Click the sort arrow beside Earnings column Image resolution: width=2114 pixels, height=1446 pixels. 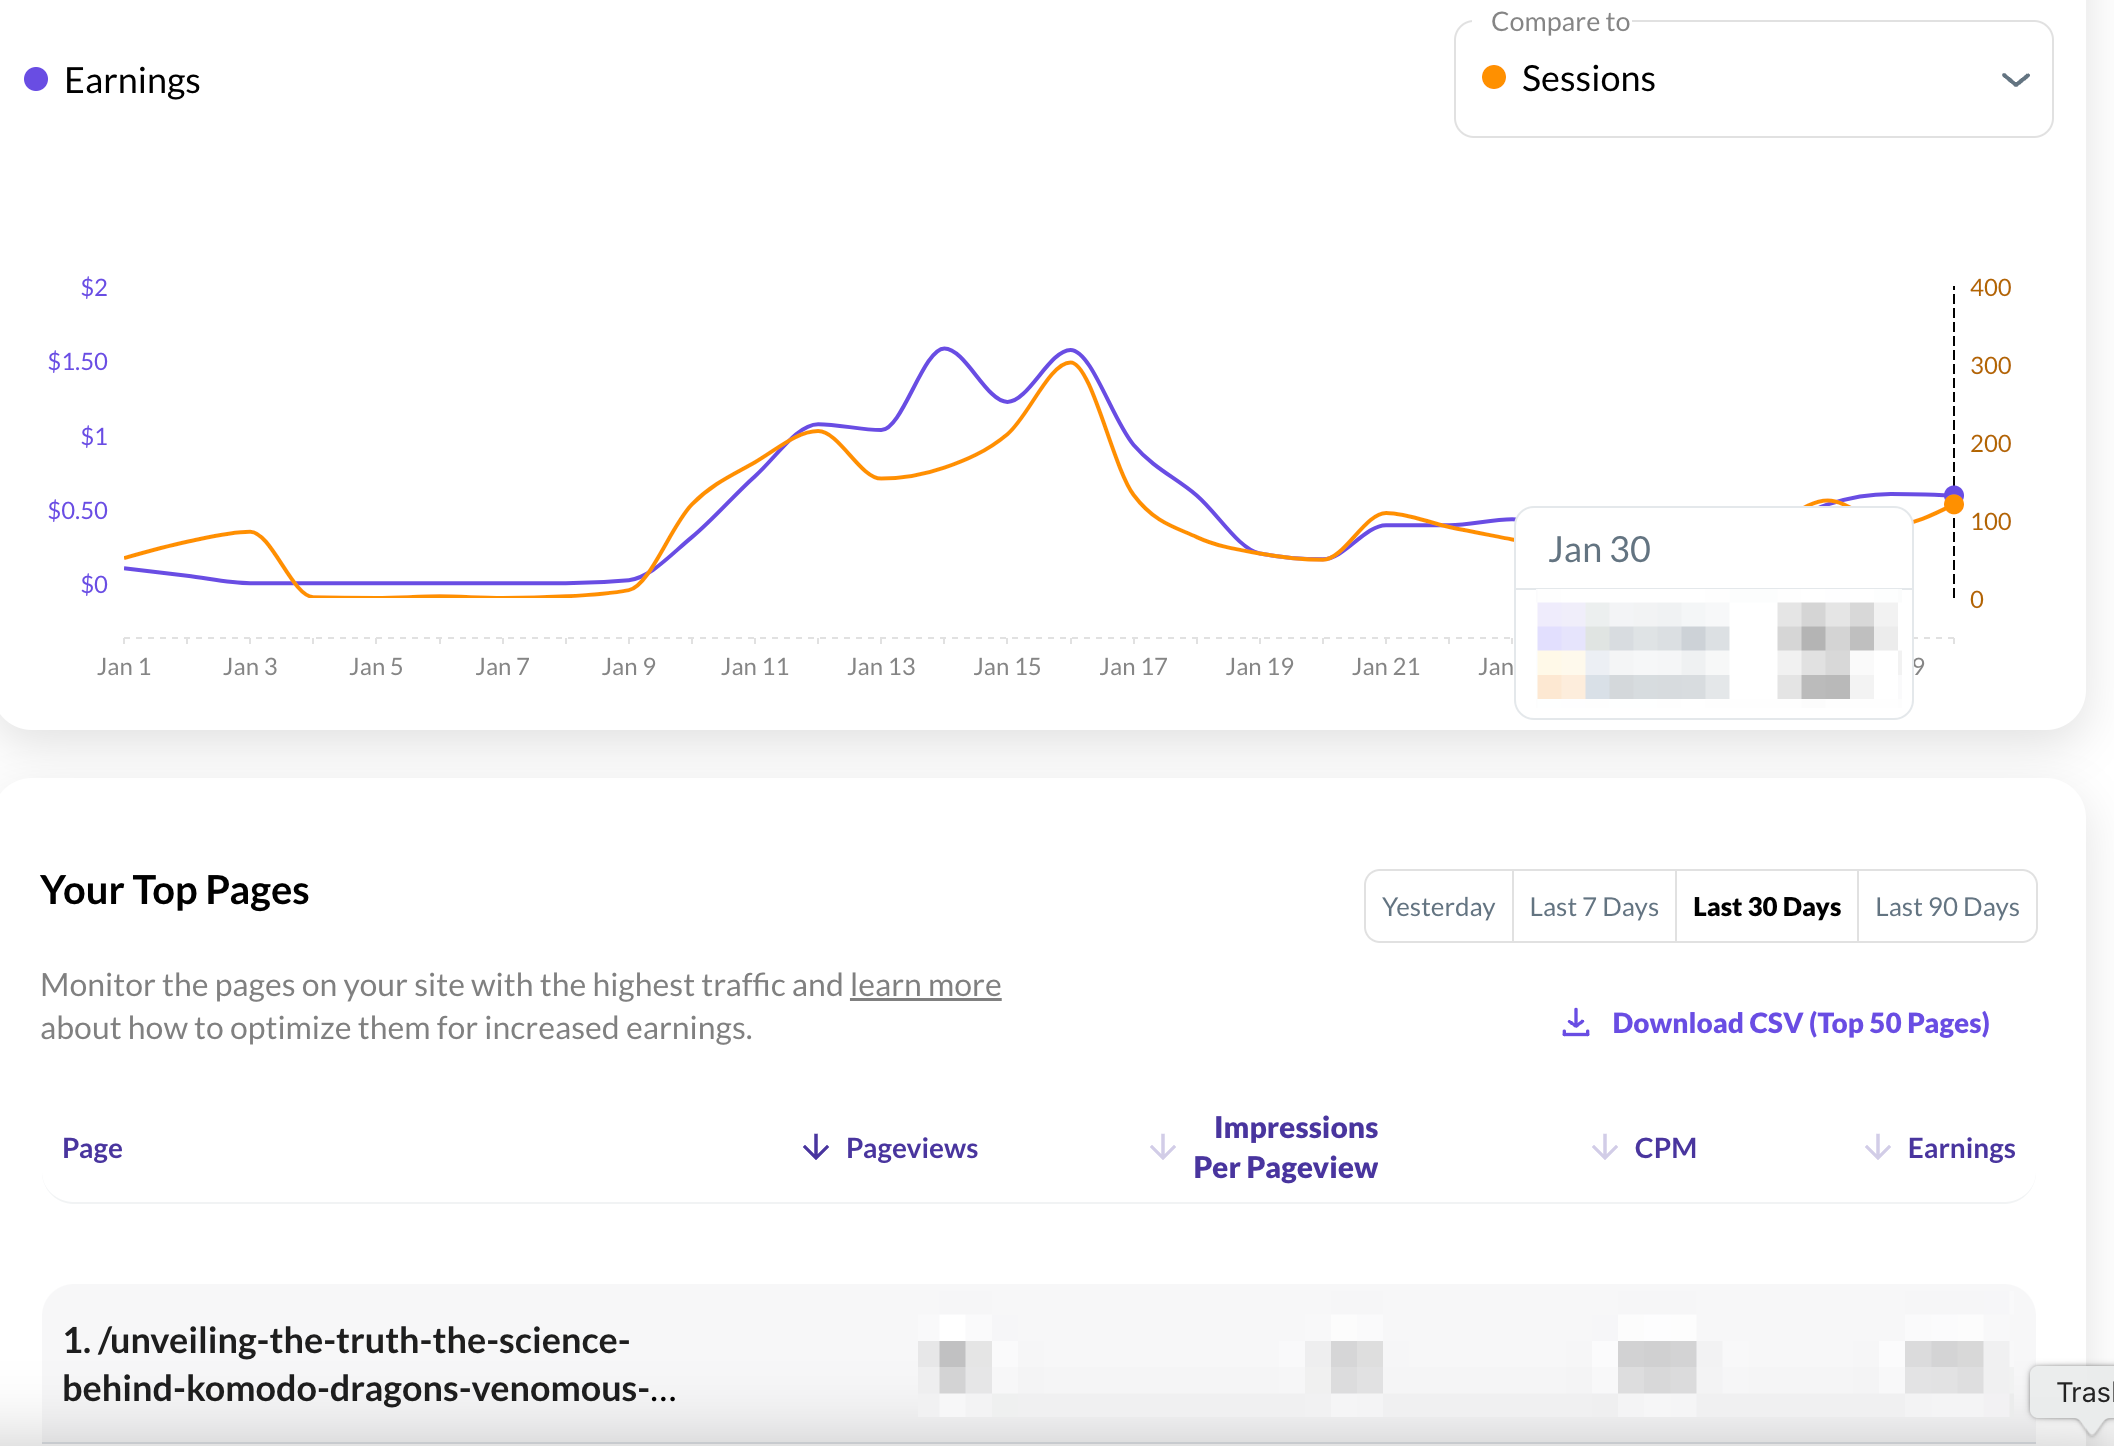click(1877, 1148)
